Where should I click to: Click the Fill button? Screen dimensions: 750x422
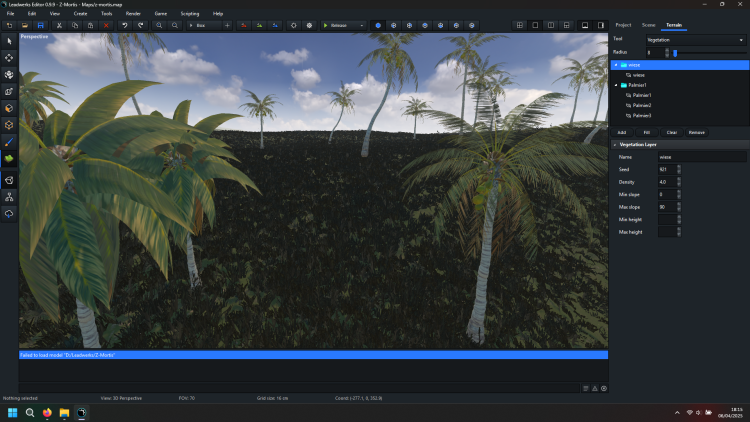click(x=647, y=132)
